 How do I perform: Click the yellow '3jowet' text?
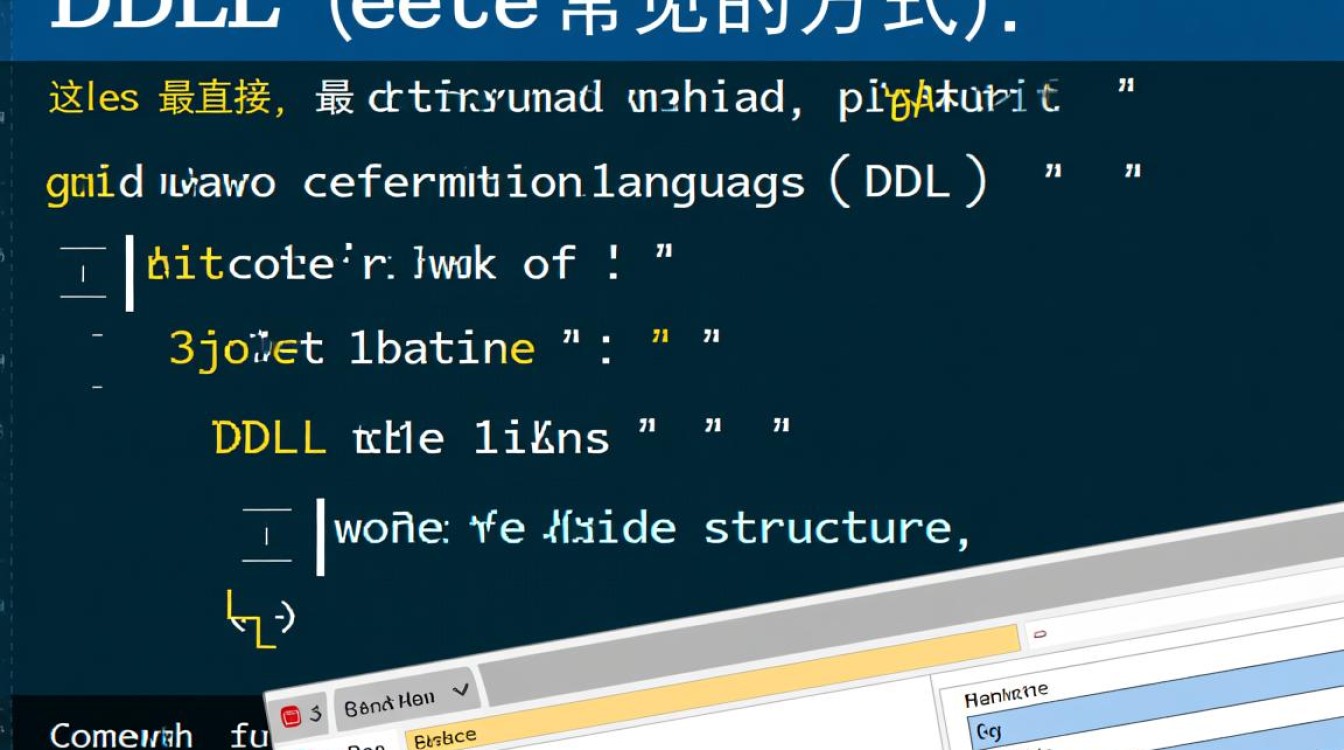click(x=246, y=349)
